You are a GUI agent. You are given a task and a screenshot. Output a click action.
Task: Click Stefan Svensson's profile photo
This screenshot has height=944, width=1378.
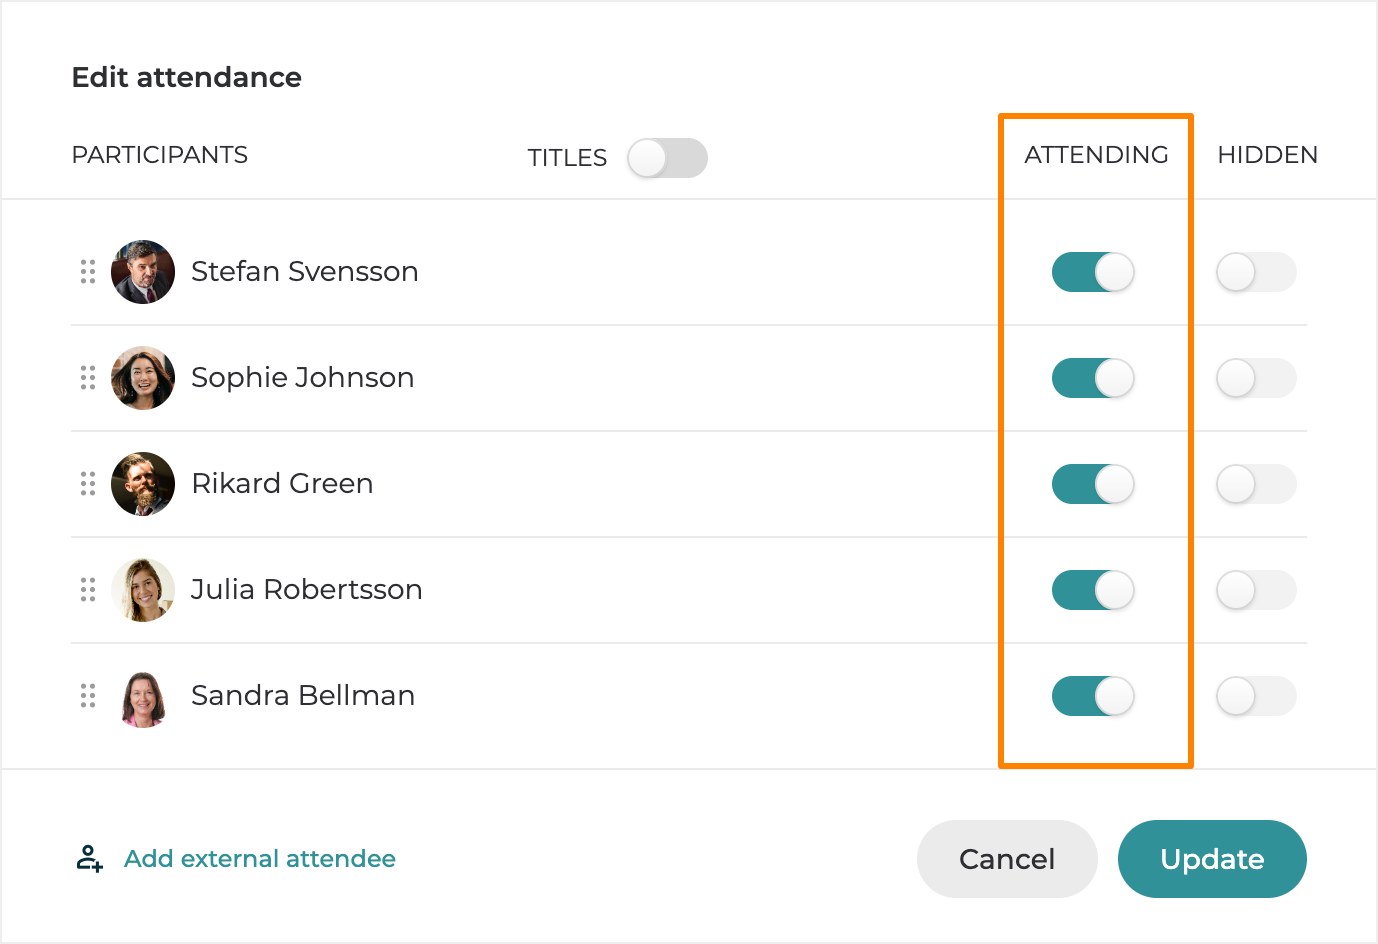(x=143, y=272)
